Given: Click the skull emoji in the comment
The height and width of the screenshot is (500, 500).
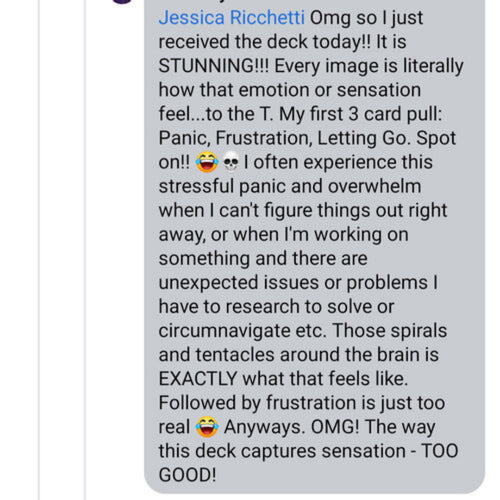Looking at the screenshot, I should (231, 162).
